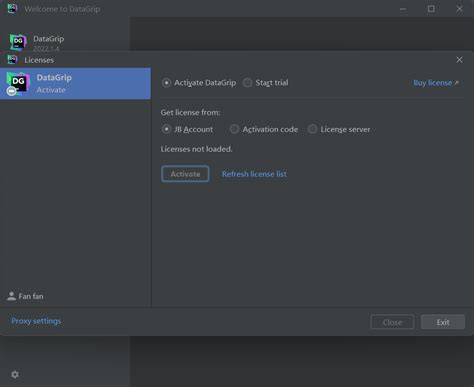The height and width of the screenshot is (387, 474).
Task: Close the Welcome to DataGrip window
Action: tap(459, 9)
